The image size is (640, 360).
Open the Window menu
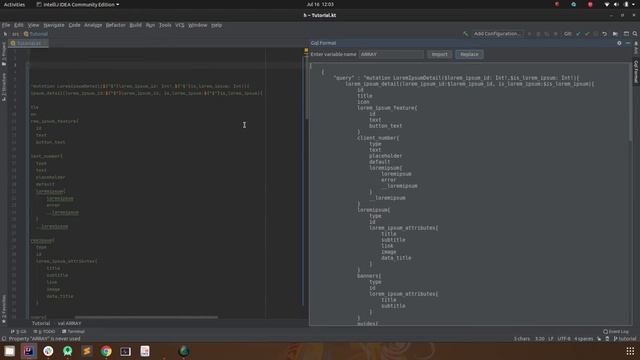click(x=198, y=25)
